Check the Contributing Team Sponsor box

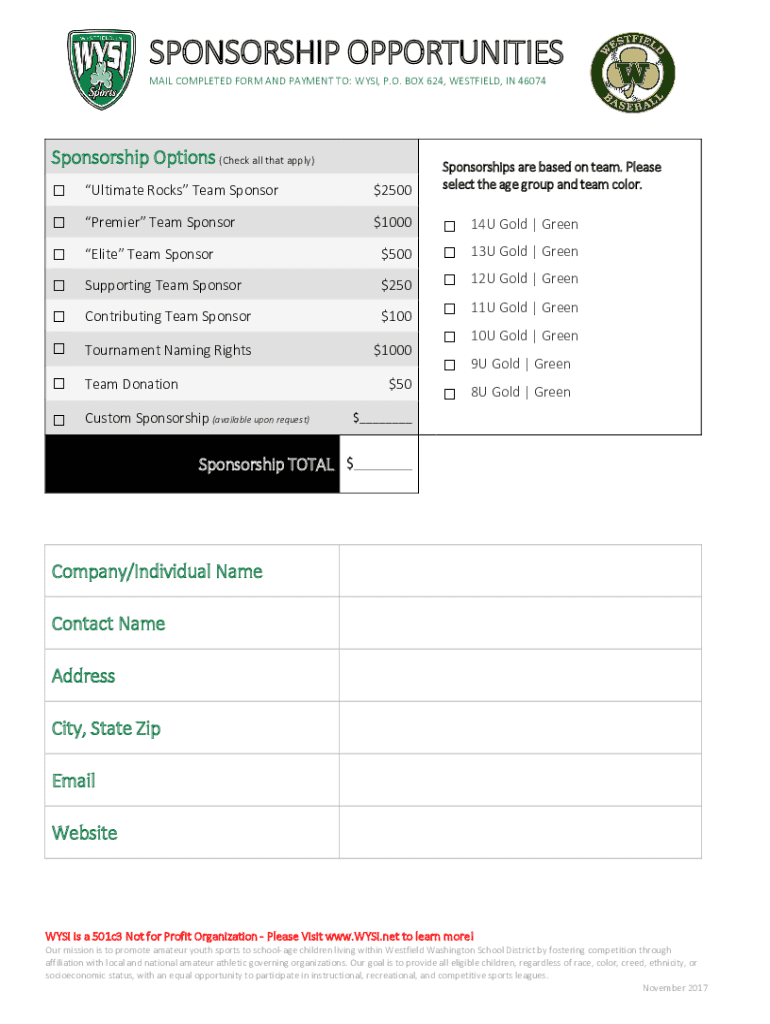60,317
